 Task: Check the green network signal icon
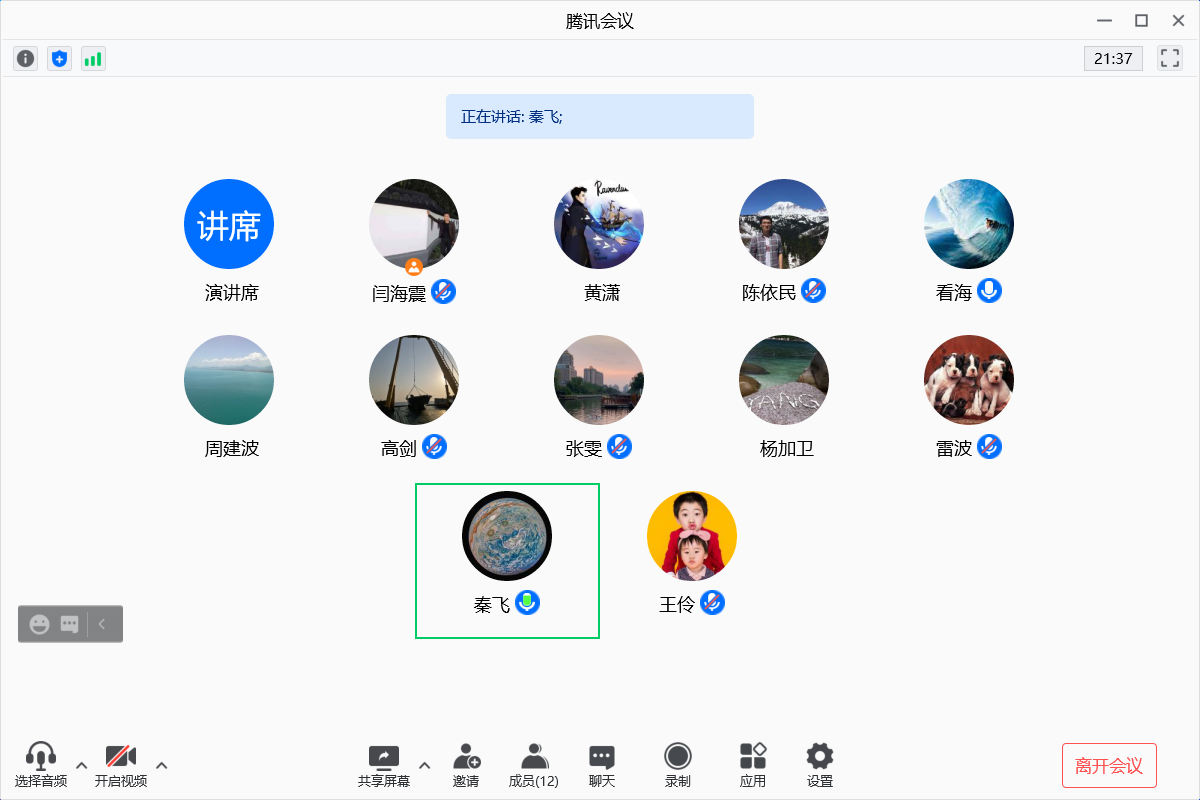coord(93,59)
